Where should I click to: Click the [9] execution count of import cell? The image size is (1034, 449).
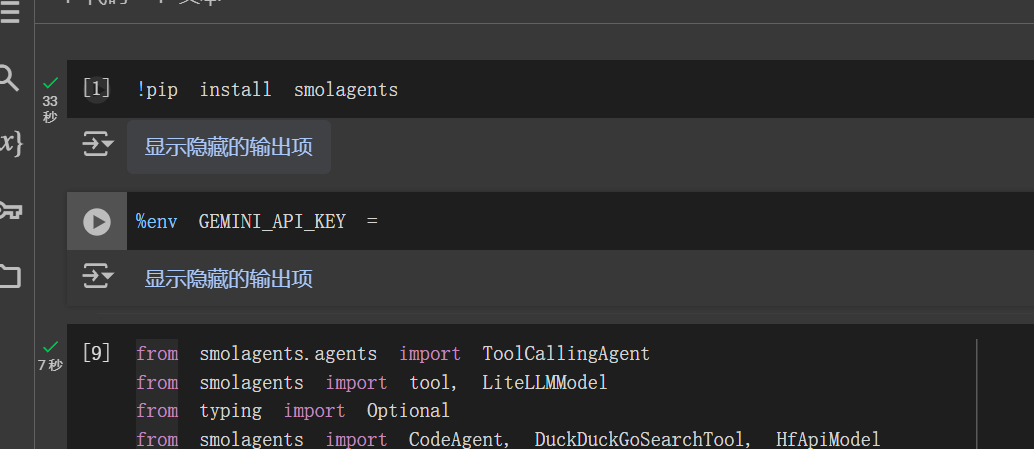pos(96,353)
